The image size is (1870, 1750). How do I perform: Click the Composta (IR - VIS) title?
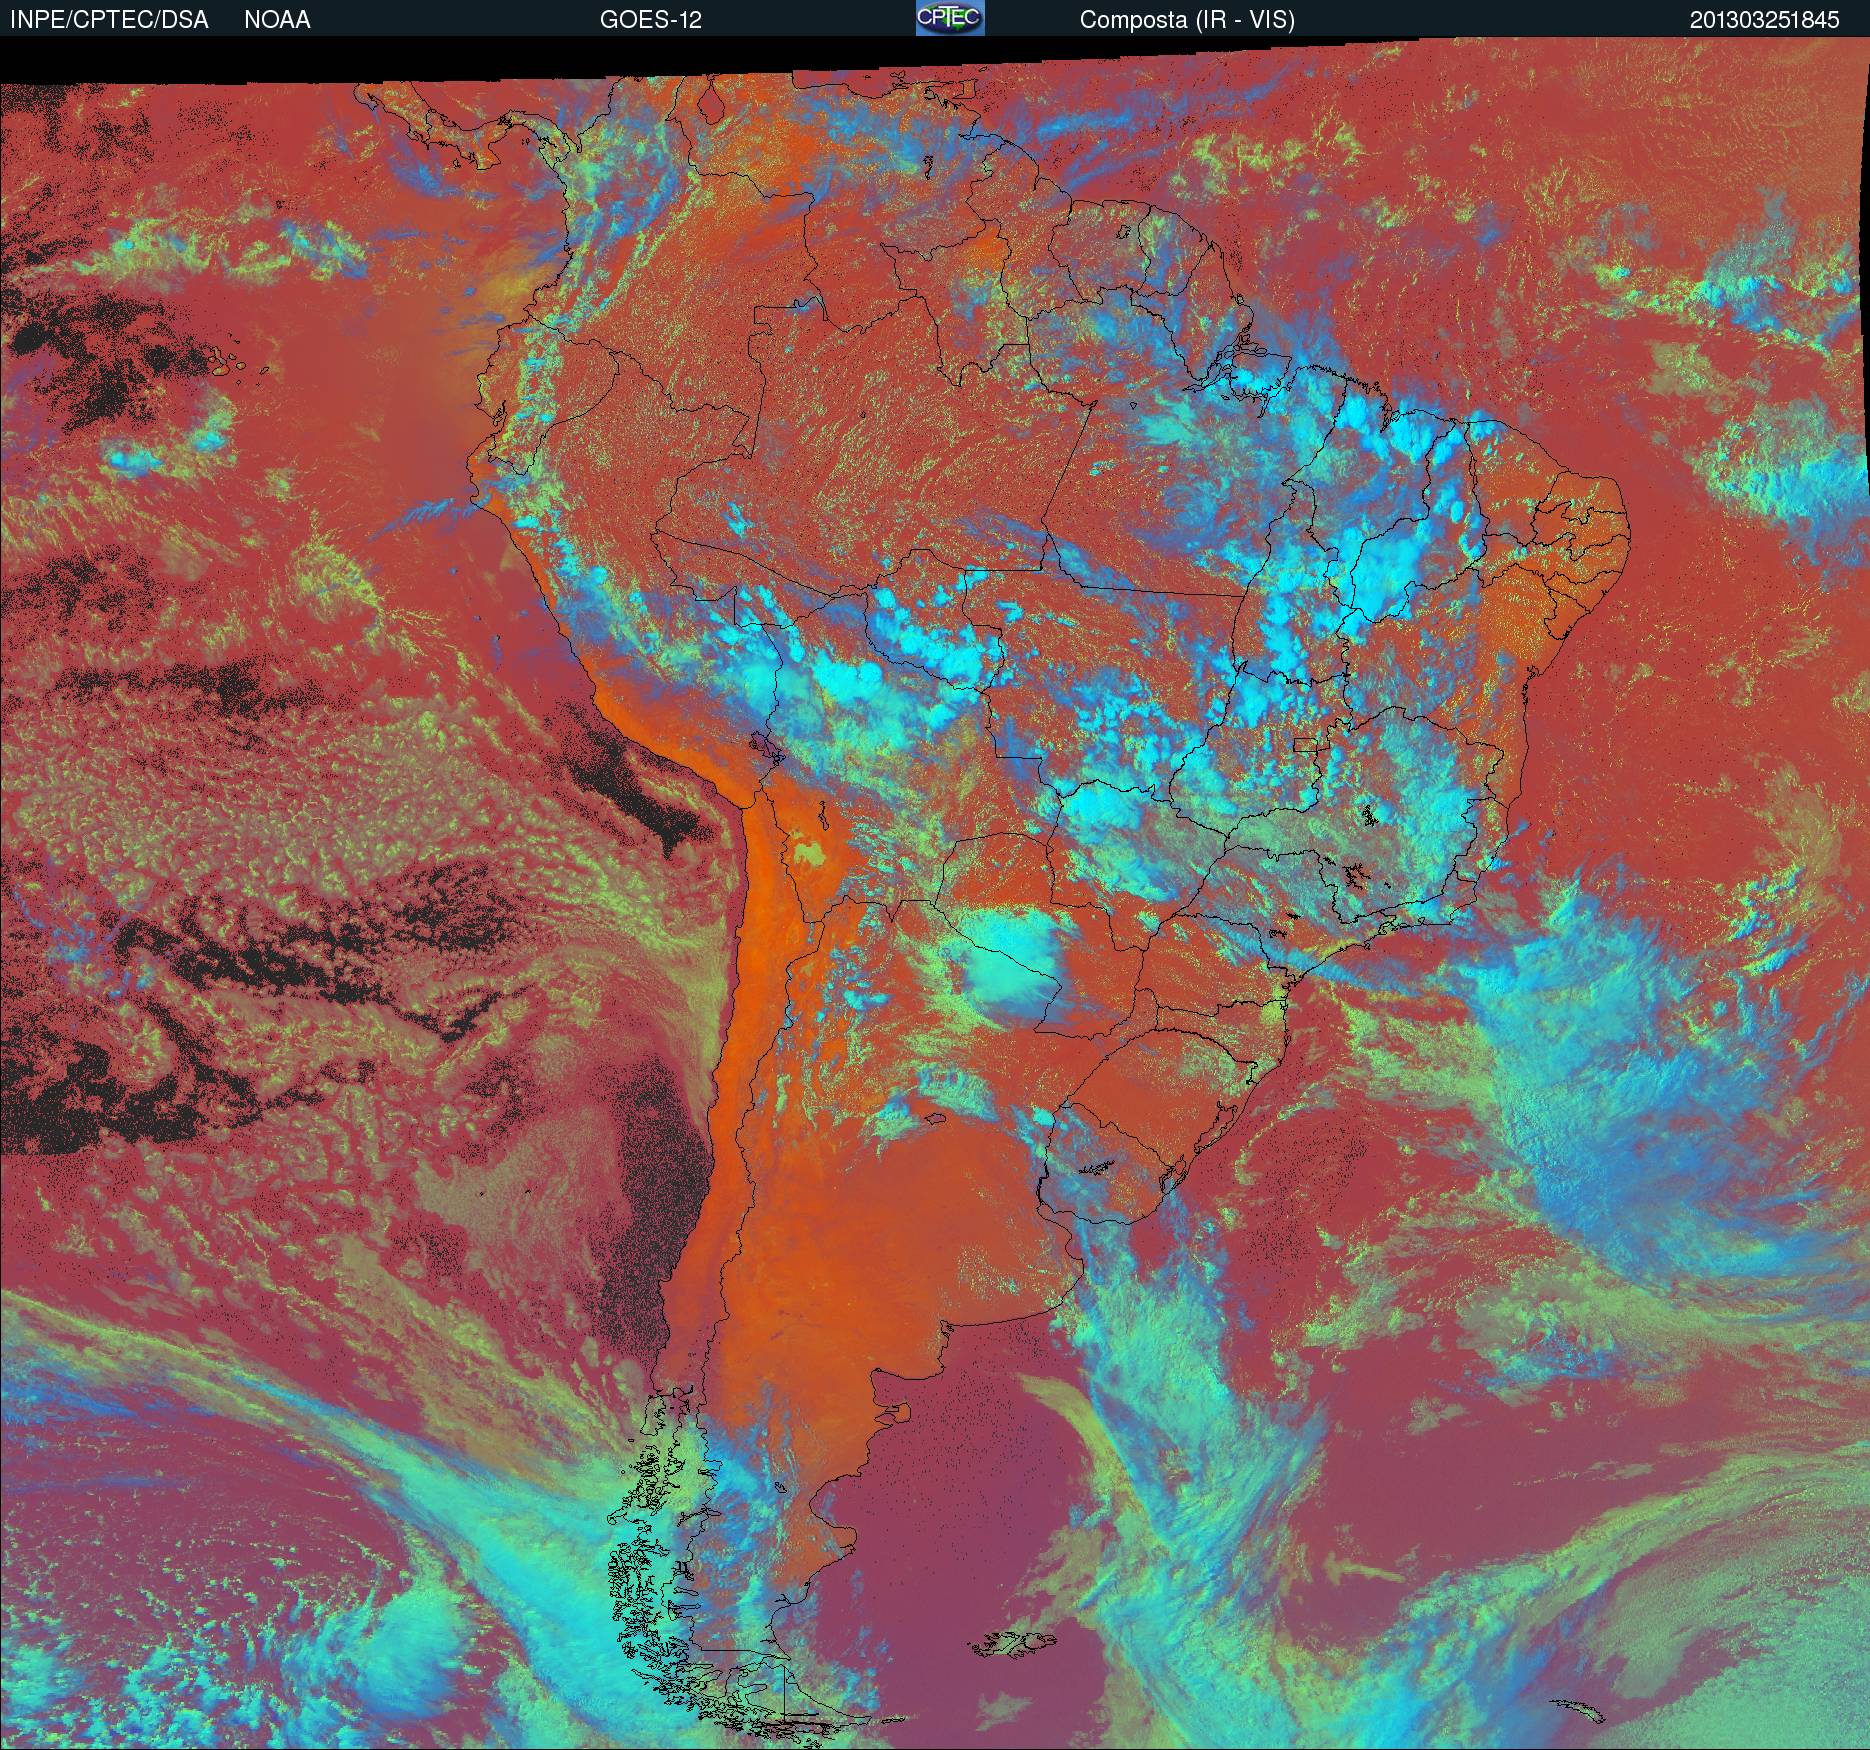coord(1187,20)
